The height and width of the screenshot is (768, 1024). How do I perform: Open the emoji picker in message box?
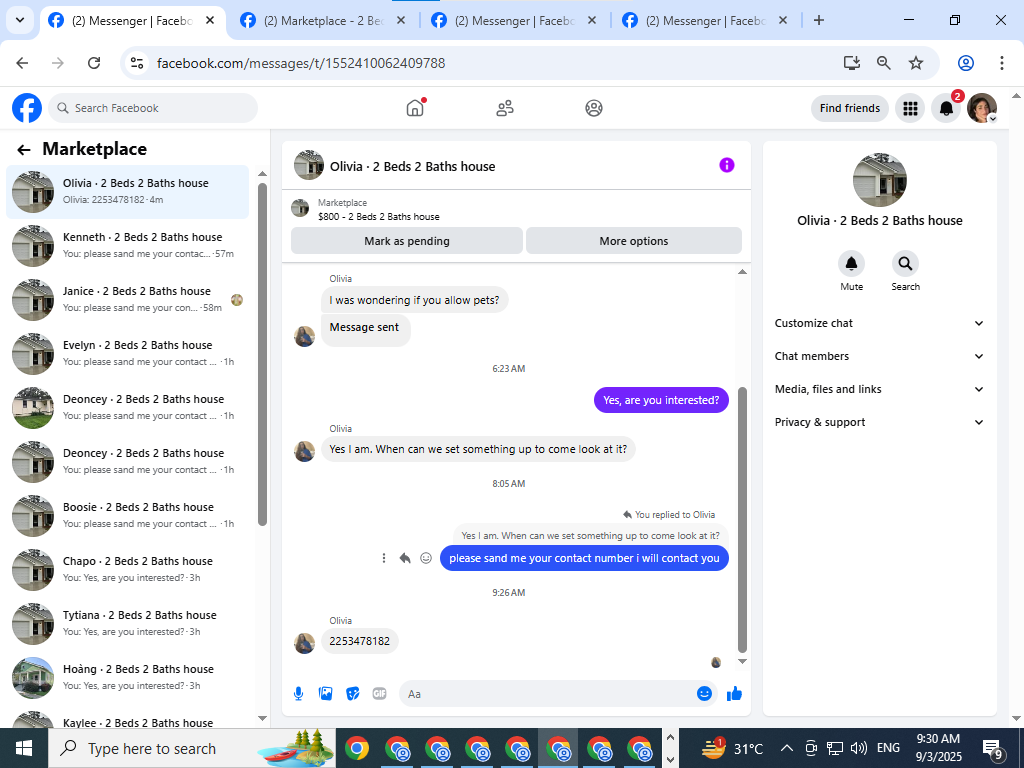pos(704,694)
